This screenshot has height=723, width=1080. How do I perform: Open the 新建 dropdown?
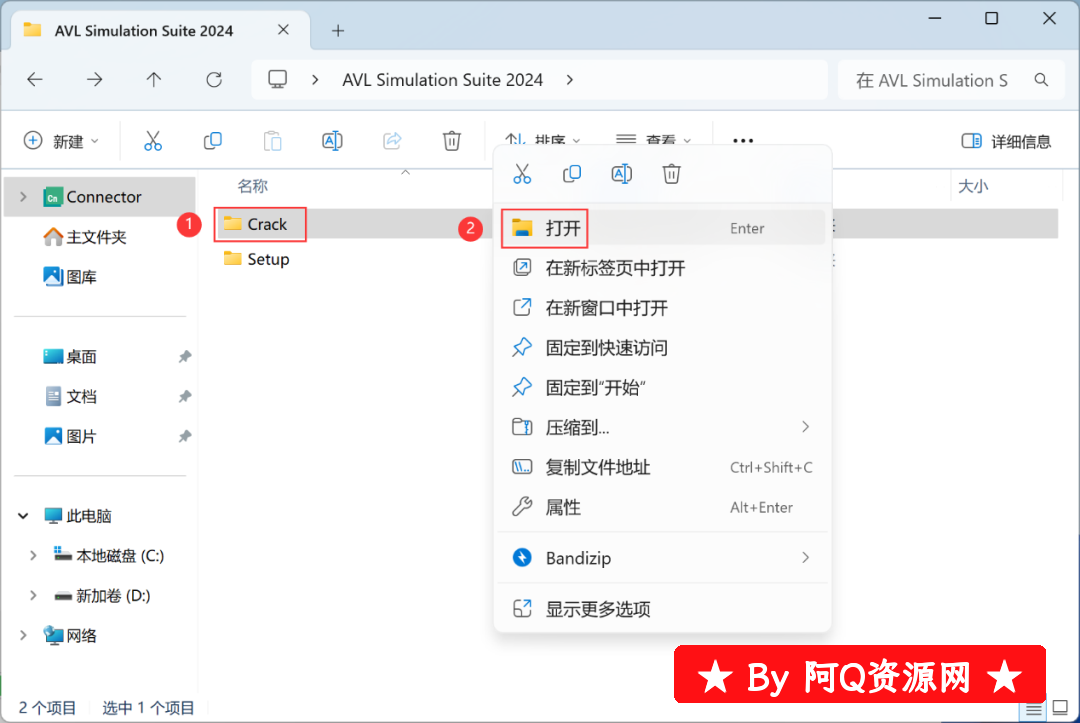point(61,141)
